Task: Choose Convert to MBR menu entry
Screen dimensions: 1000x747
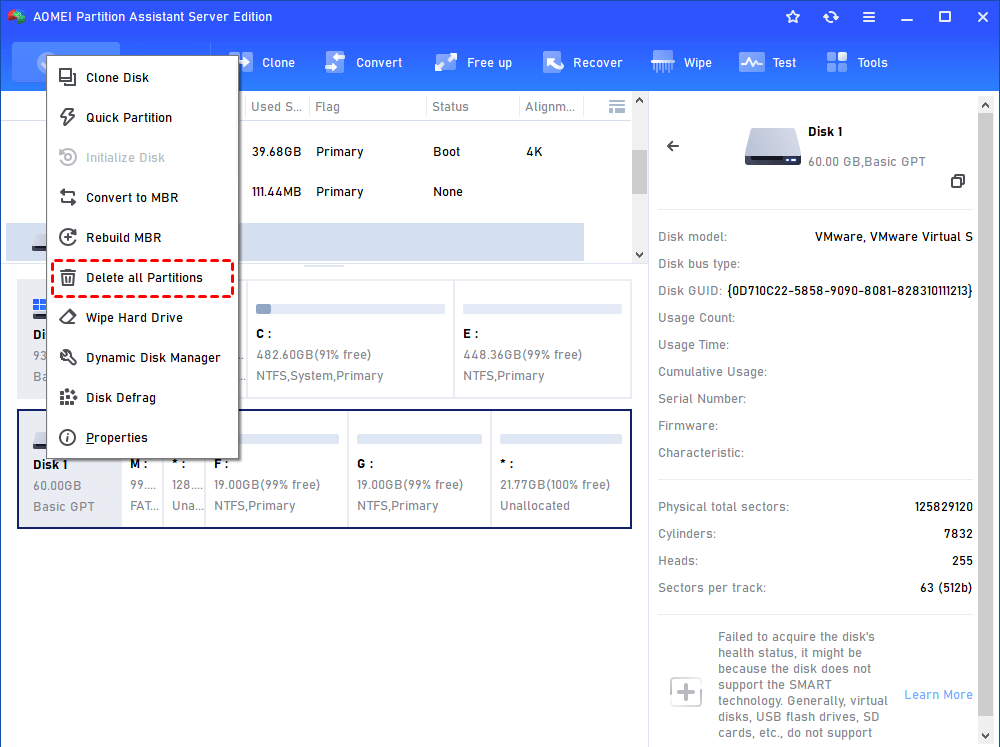Action: [x=142, y=197]
